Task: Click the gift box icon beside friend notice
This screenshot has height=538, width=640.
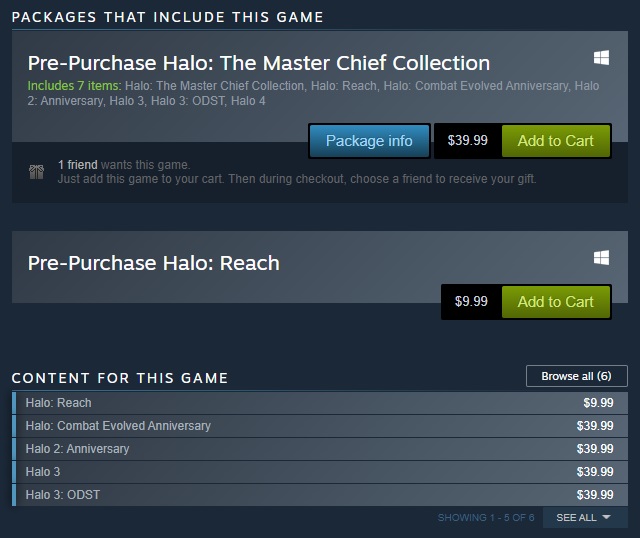Action: pos(36,172)
